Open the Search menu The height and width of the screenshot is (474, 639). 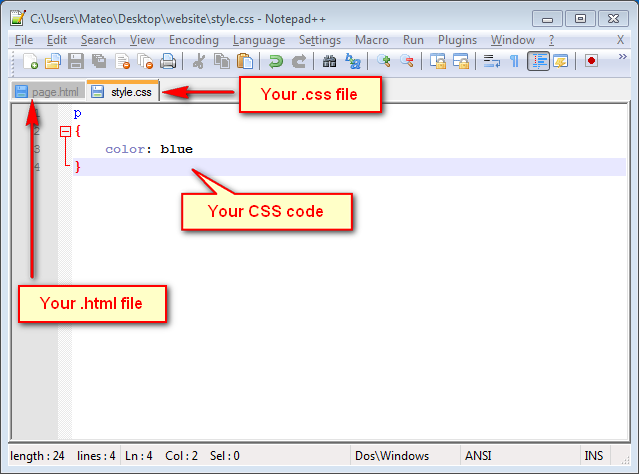(x=98, y=40)
